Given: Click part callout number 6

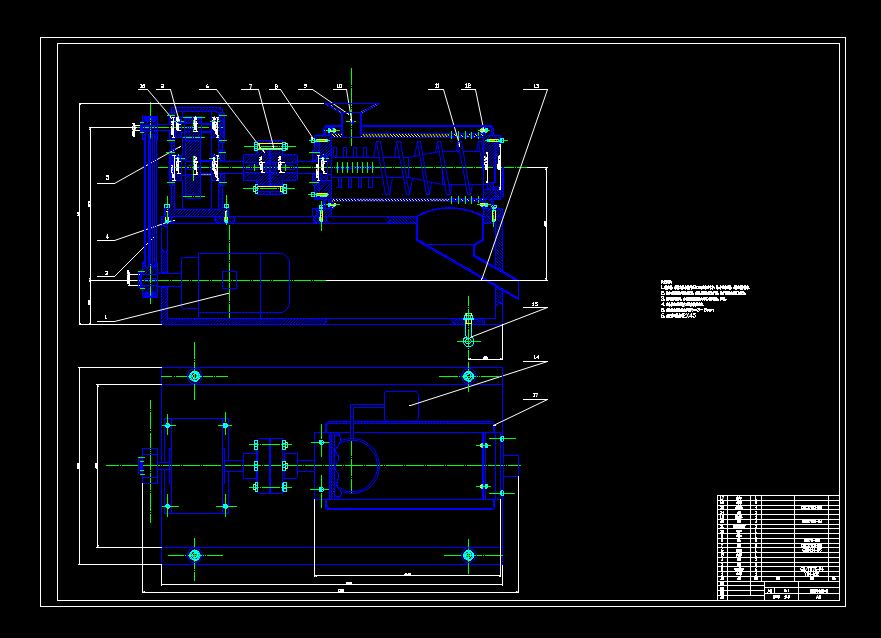Looking at the screenshot, I should 207,86.
